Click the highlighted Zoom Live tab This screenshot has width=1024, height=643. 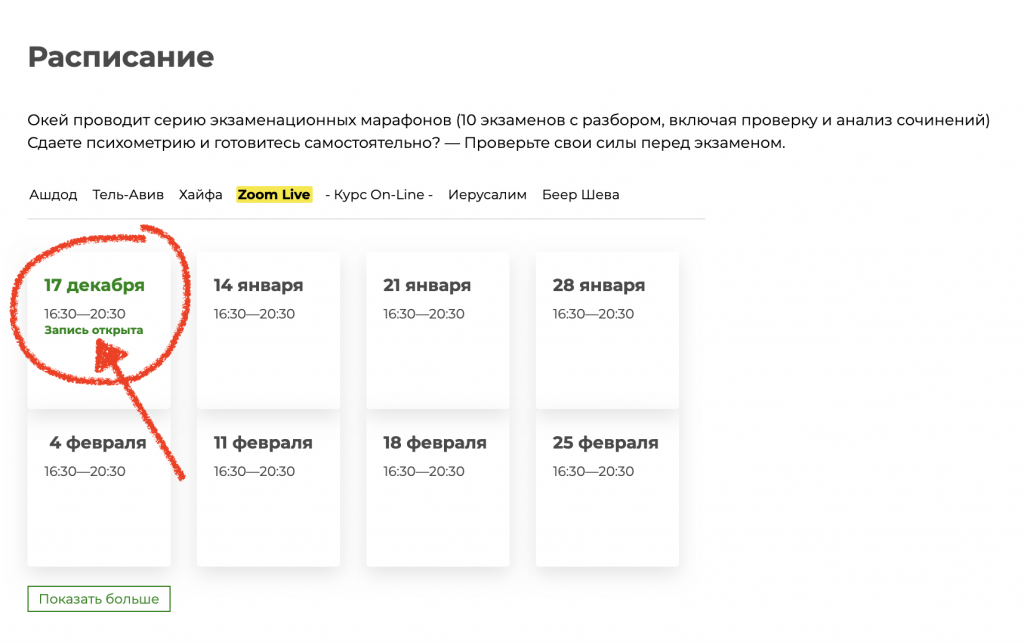point(274,195)
